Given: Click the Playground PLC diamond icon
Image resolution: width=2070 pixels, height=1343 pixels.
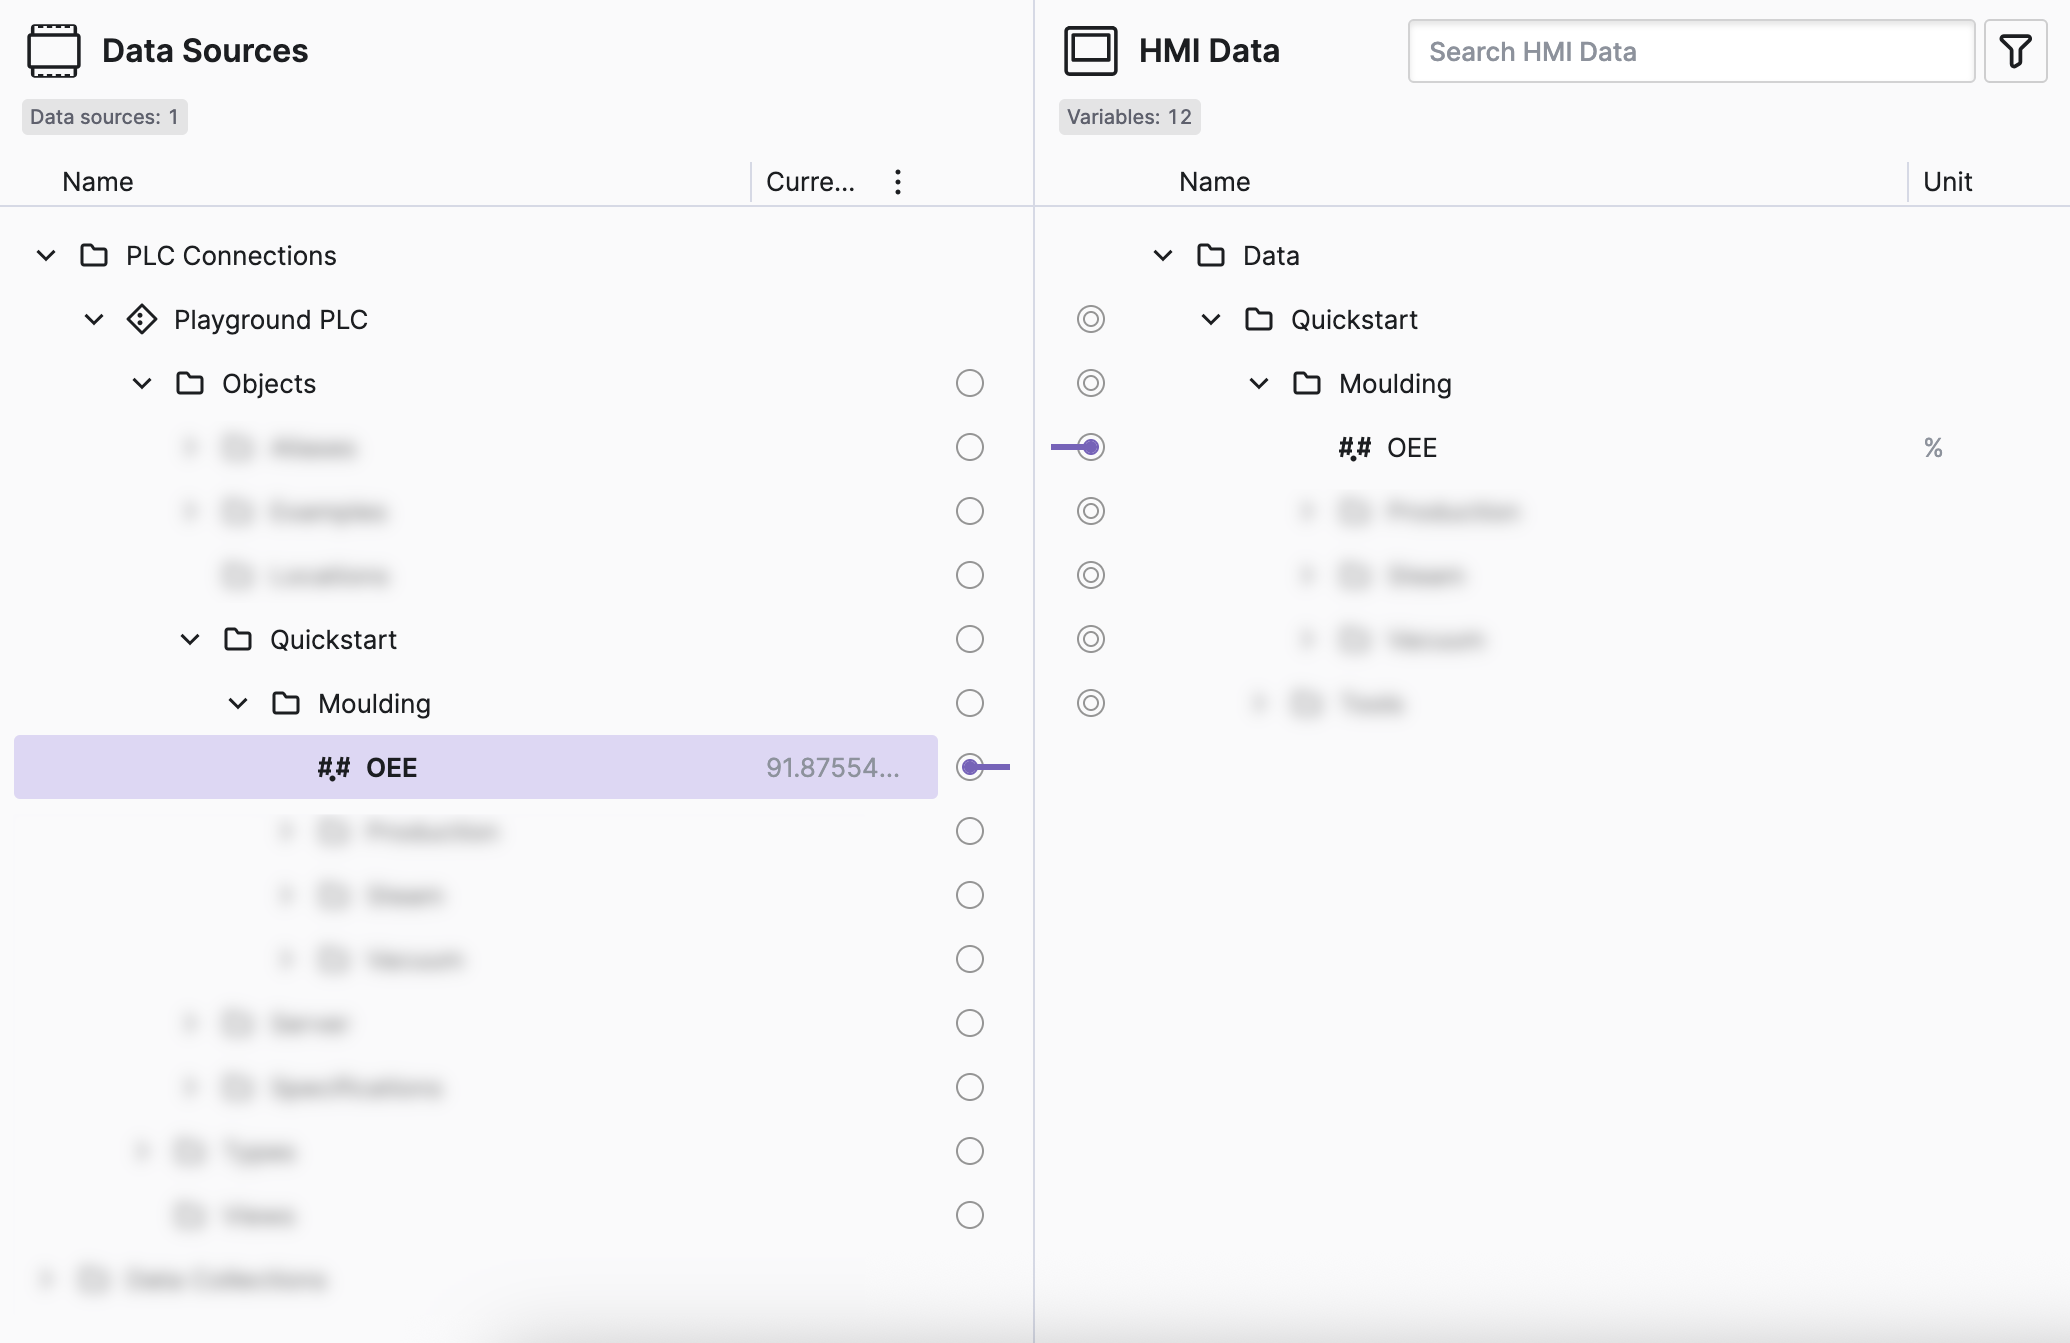Looking at the screenshot, I should pyautogui.click(x=142, y=320).
